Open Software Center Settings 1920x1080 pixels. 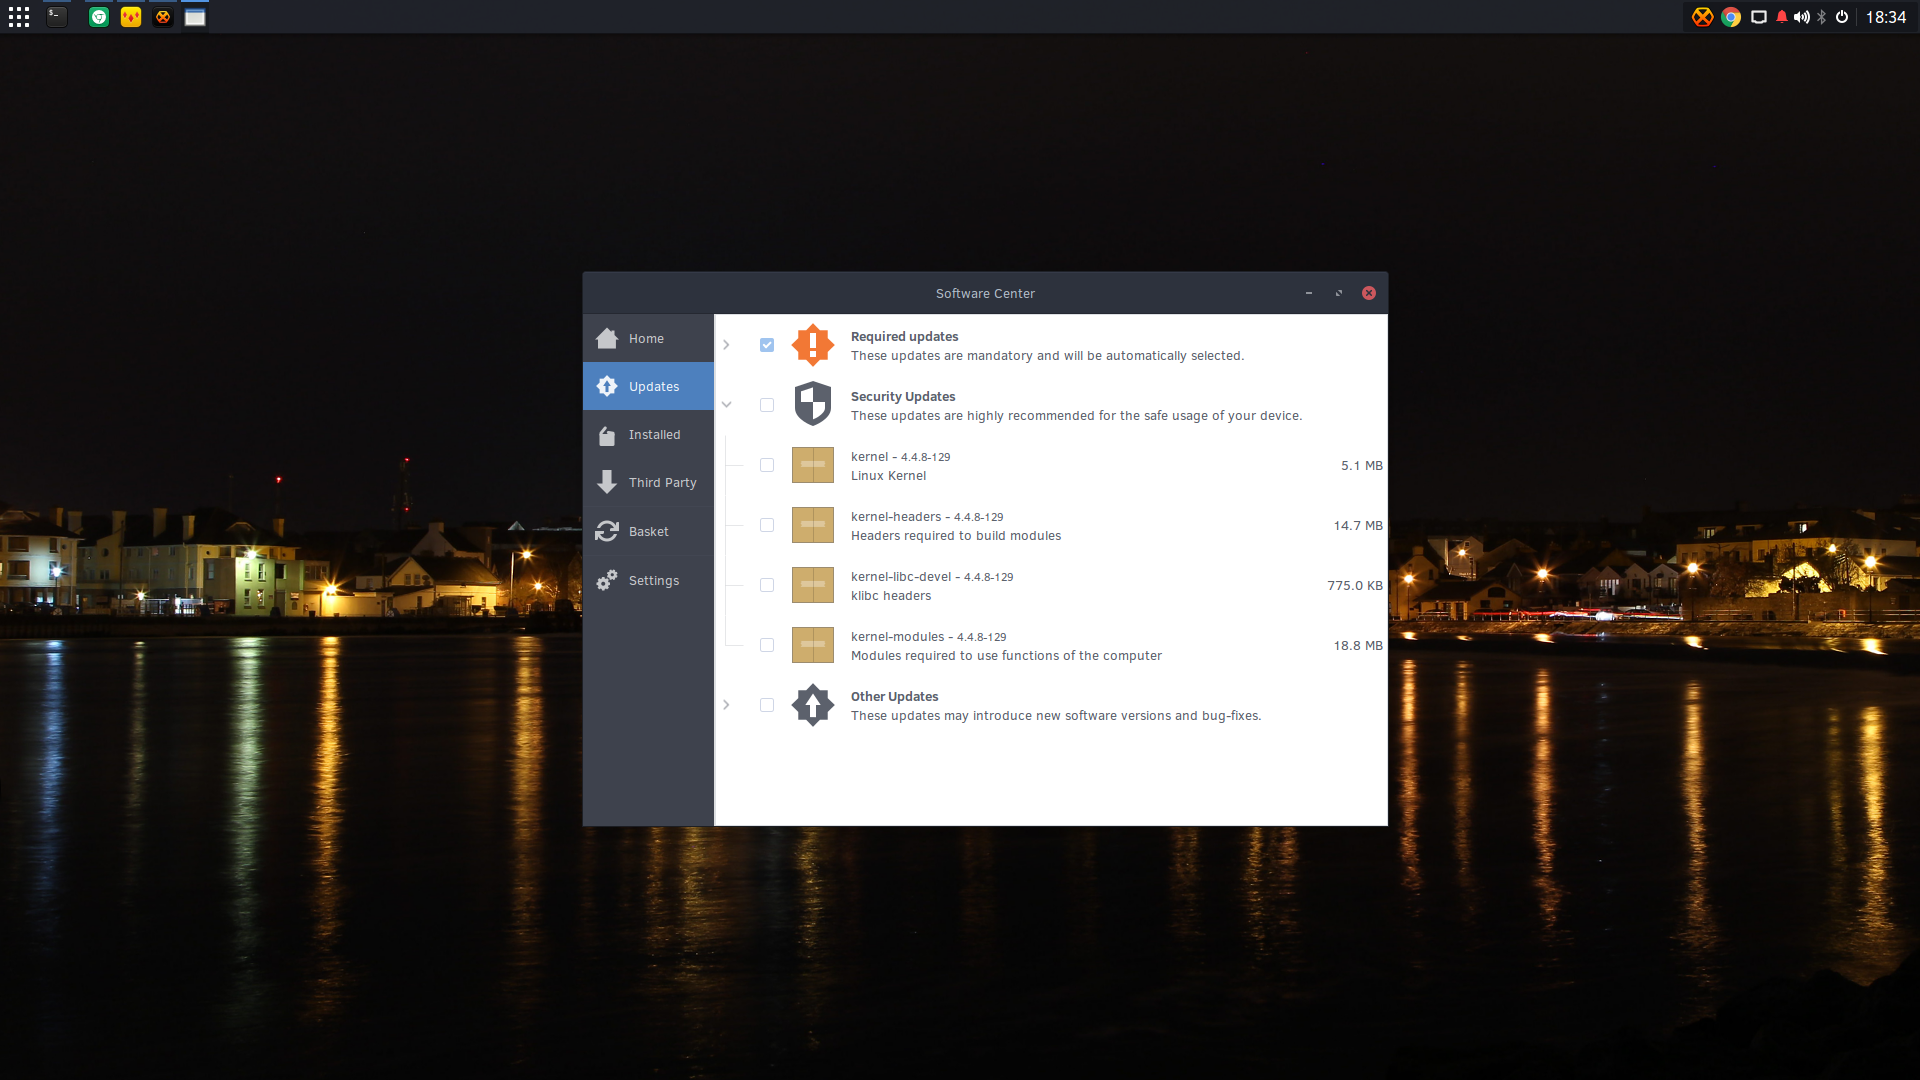[648, 580]
